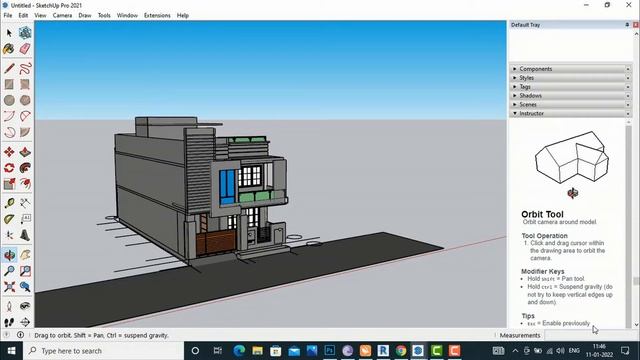
Task: Select the Pie tool
Action: [x=25, y=132]
